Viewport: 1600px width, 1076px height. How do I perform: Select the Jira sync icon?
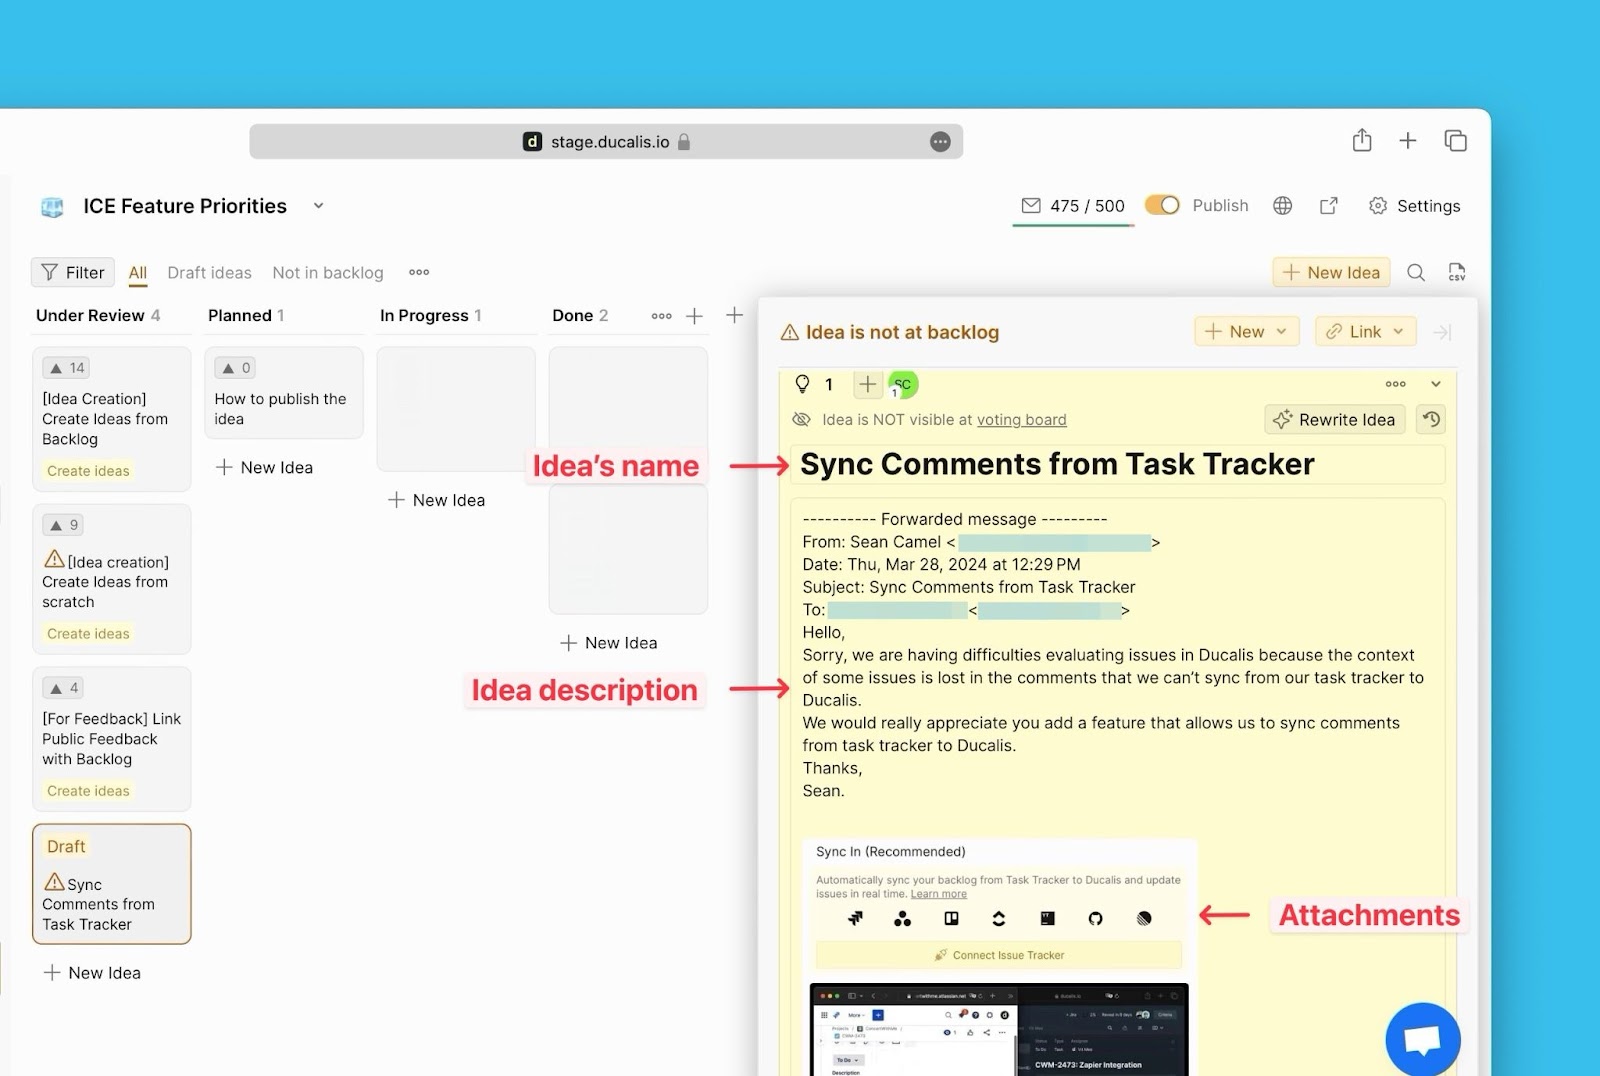tap(855, 918)
